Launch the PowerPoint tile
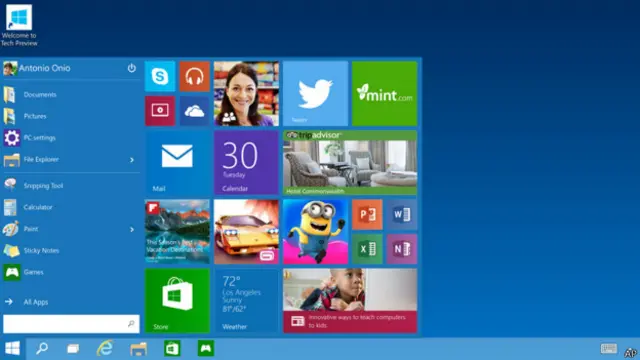 pyautogui.click(x=367, y=214)
